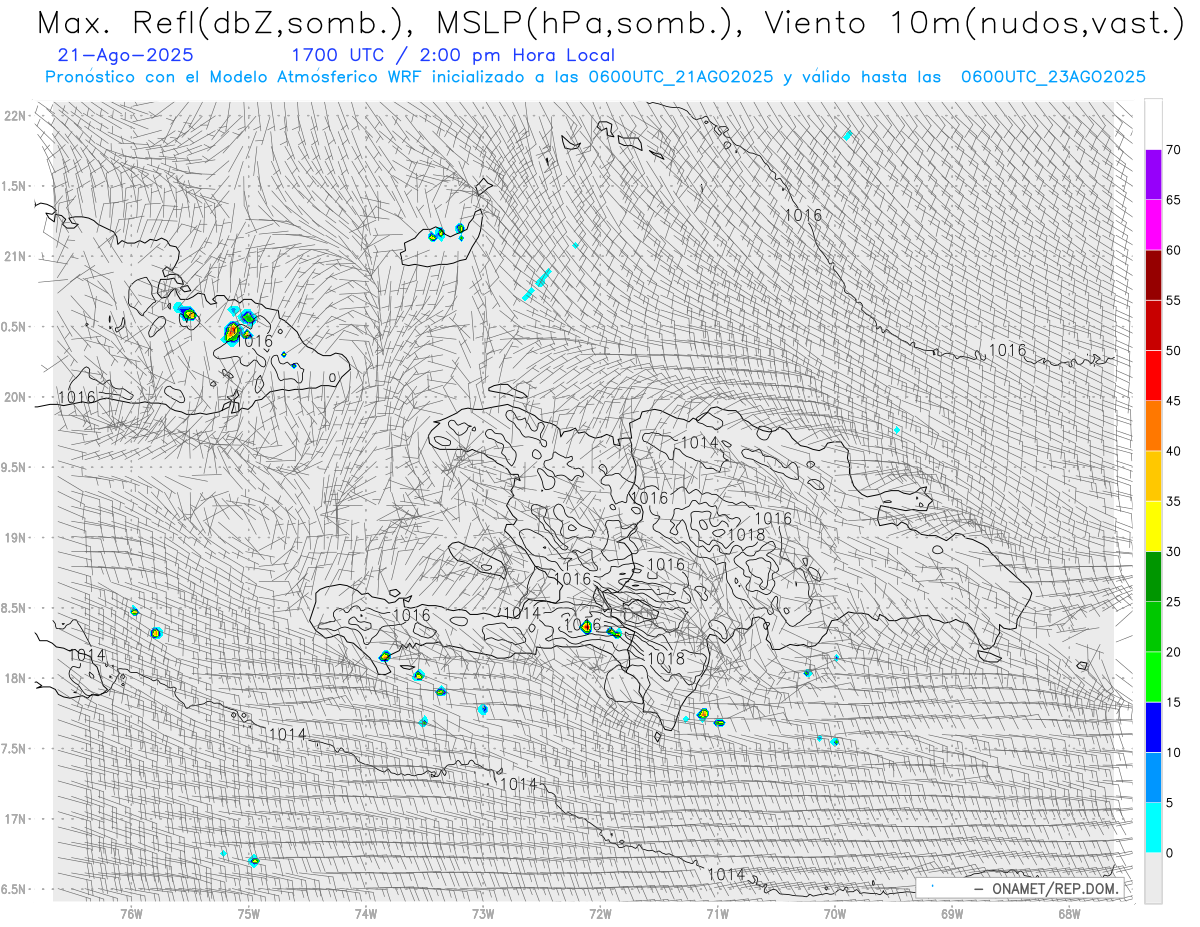This screenshot has height=927, width=1200.
Task: Select the orange 40–45 dBZ legend band
Action: 1153,426
